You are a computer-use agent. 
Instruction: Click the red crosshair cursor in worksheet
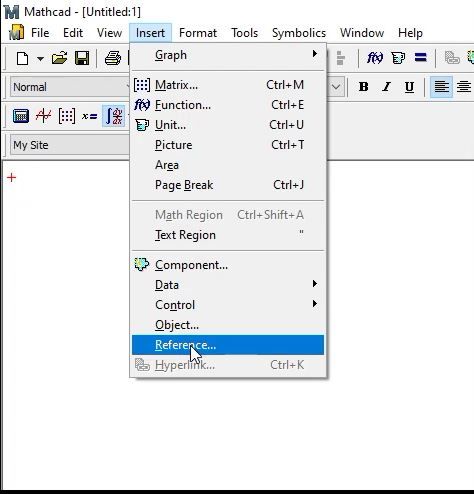11,177
